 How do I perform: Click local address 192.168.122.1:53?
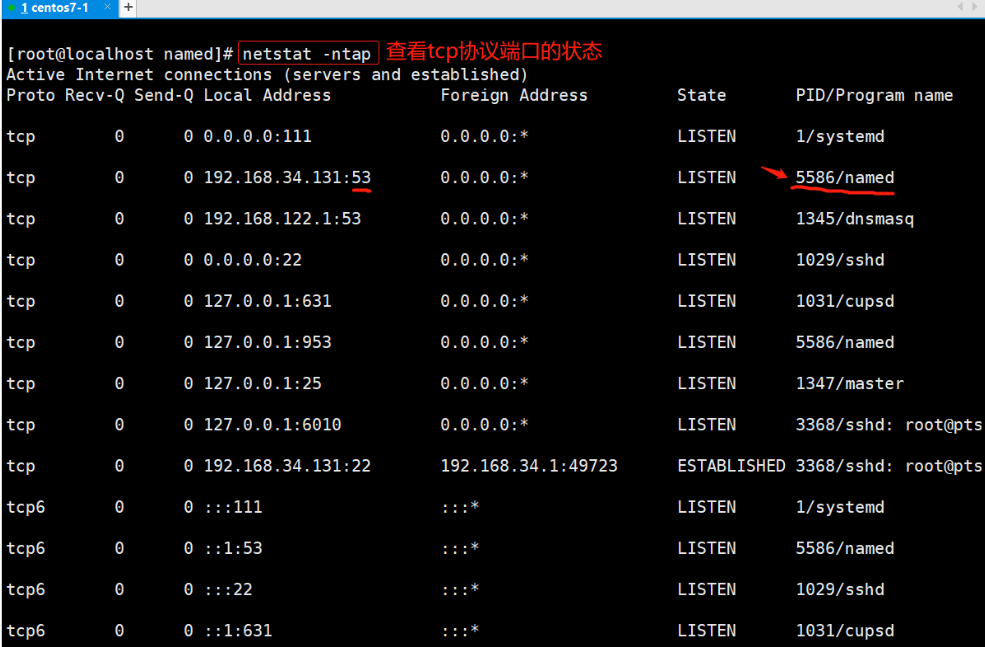click(x=282, y=219)
